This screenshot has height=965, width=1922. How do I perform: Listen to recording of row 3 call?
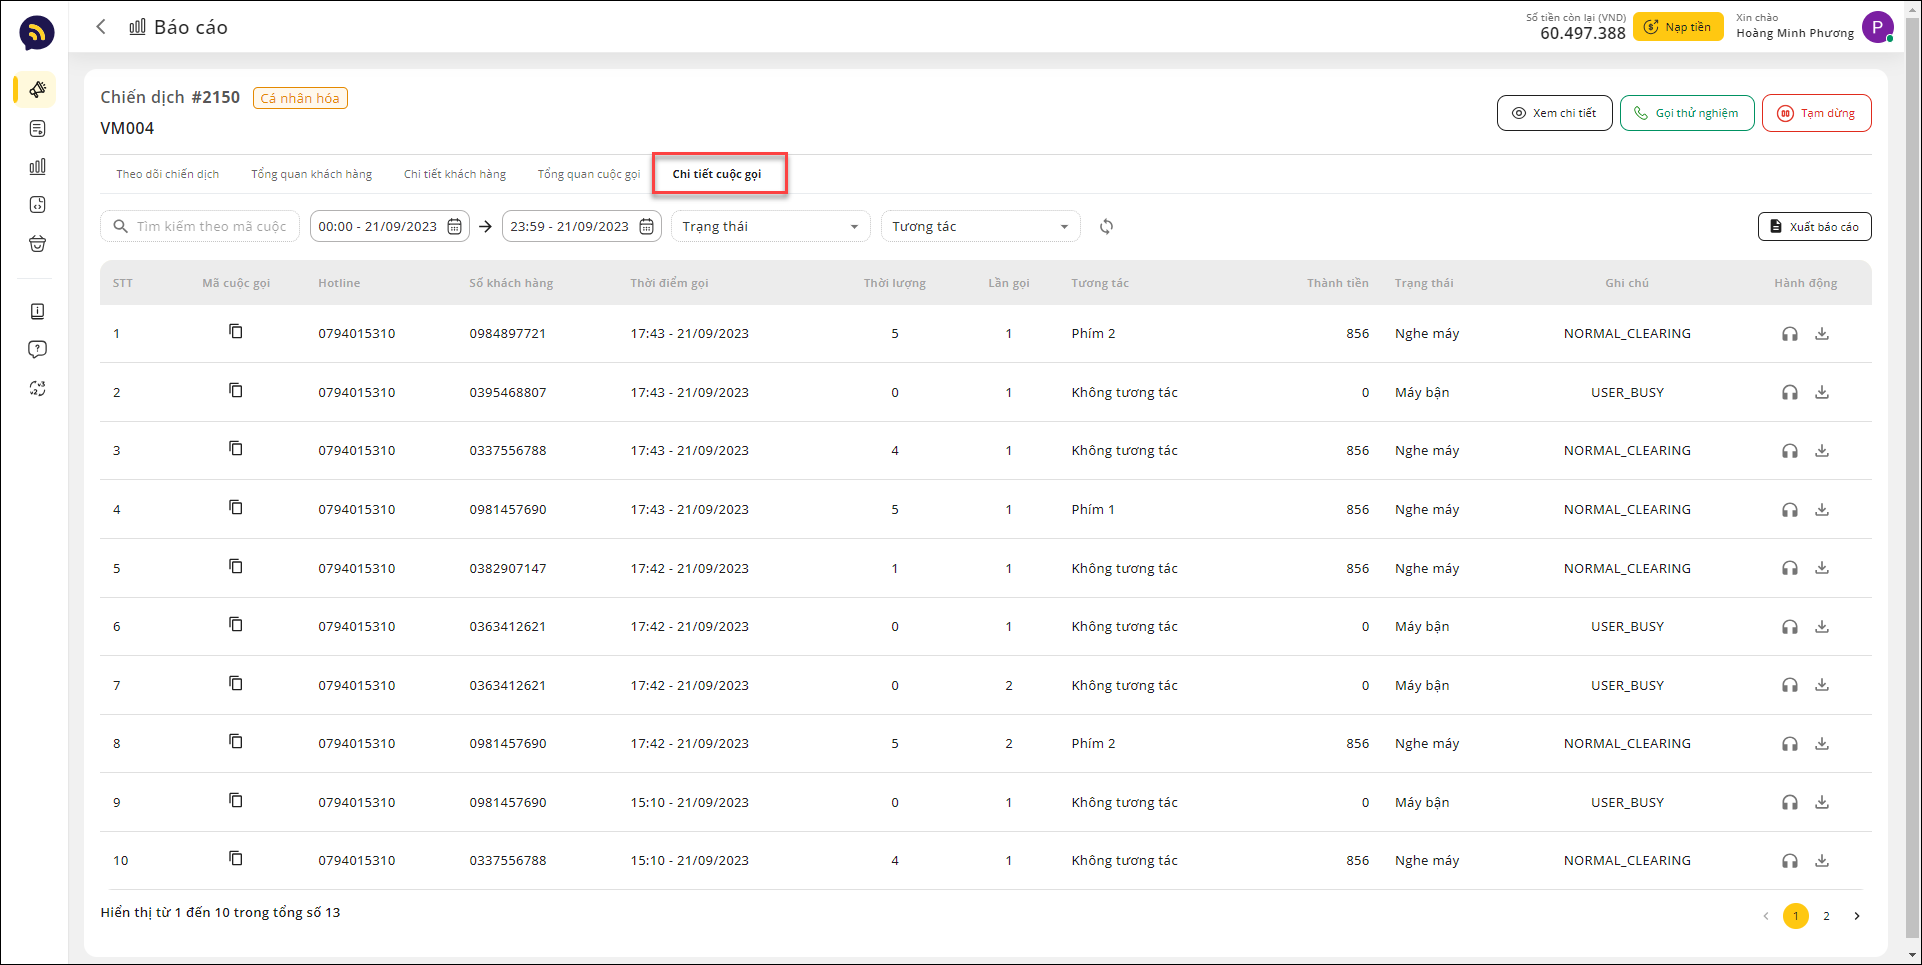coord(1789,451)
